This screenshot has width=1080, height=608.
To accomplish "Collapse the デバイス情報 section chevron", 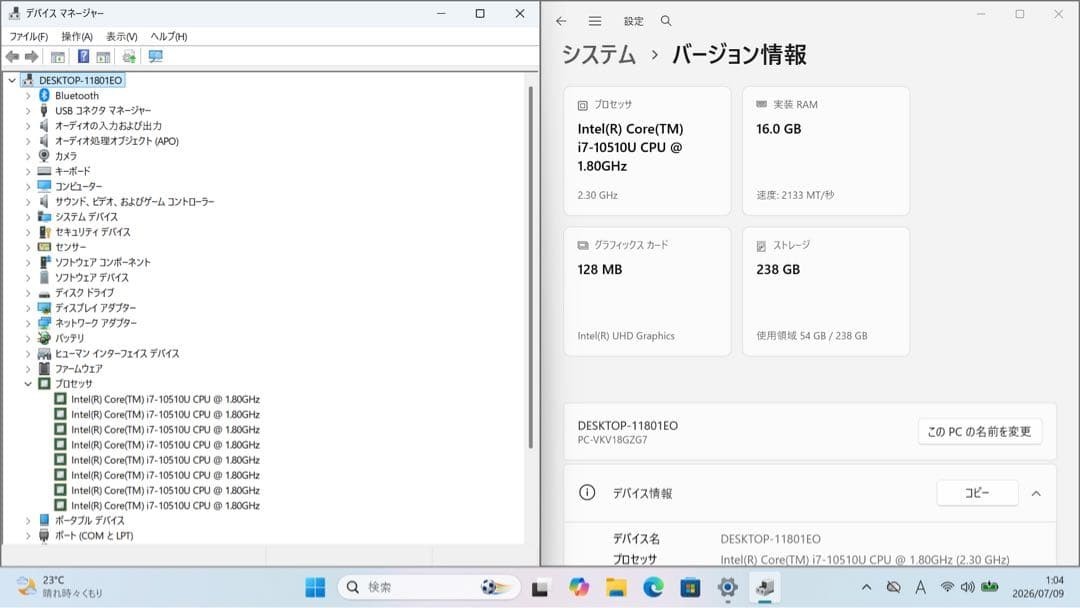I will click(x=1036, y=494).
